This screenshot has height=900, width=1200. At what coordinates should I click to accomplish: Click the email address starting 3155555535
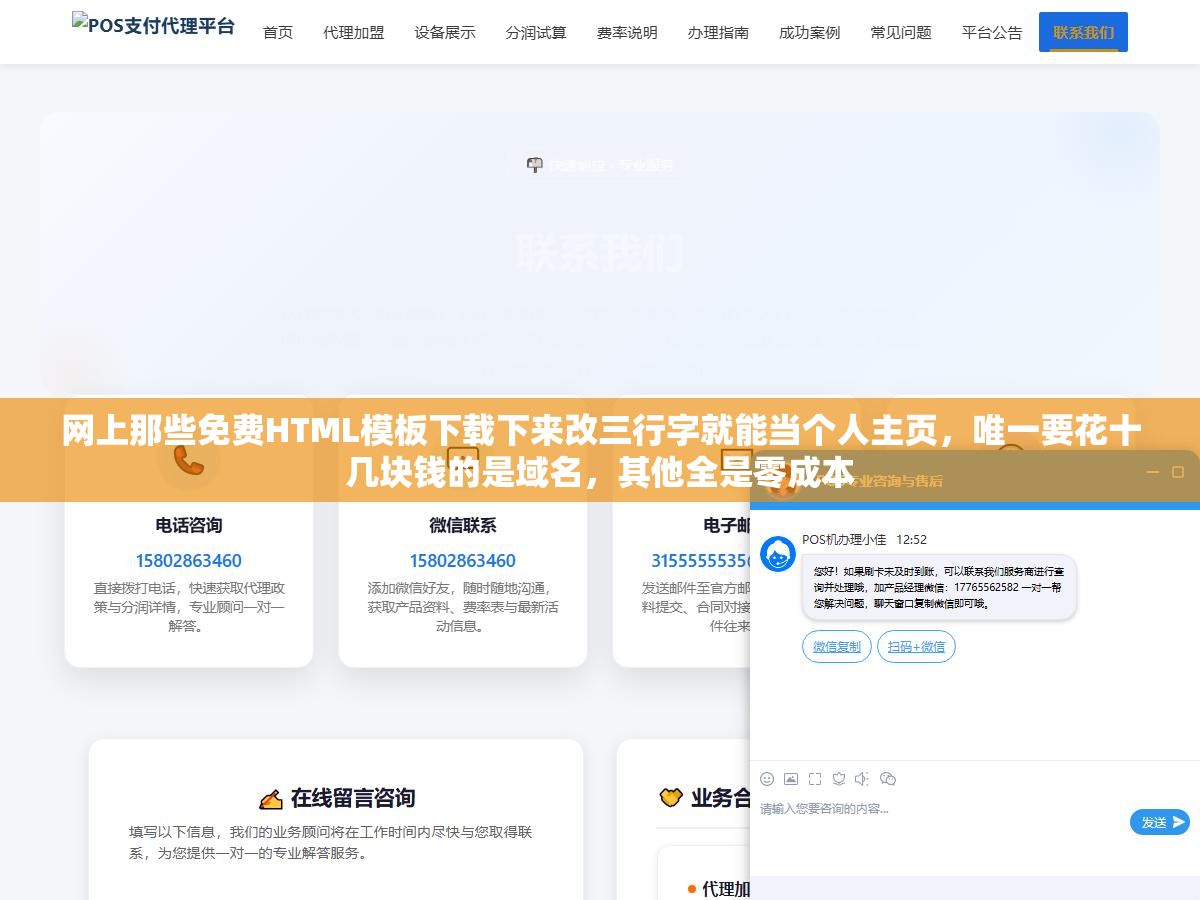701,561
